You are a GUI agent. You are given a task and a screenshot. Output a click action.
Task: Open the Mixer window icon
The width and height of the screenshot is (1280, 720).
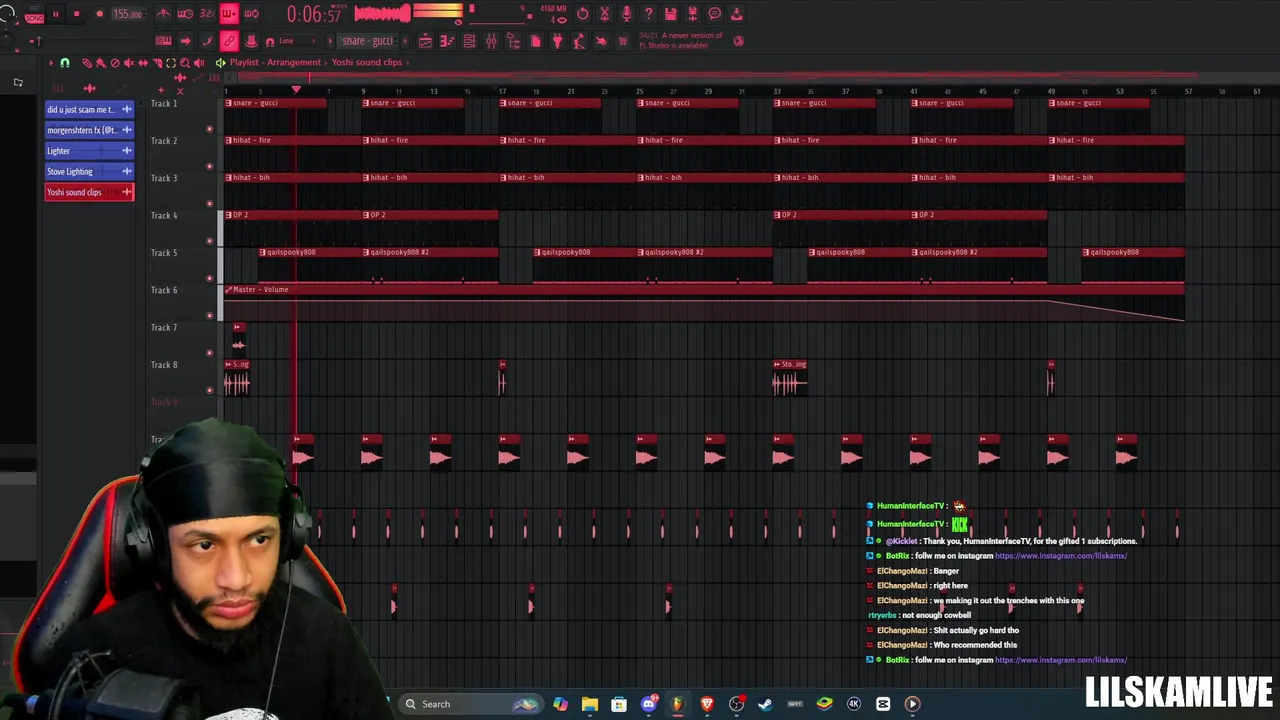491,41
